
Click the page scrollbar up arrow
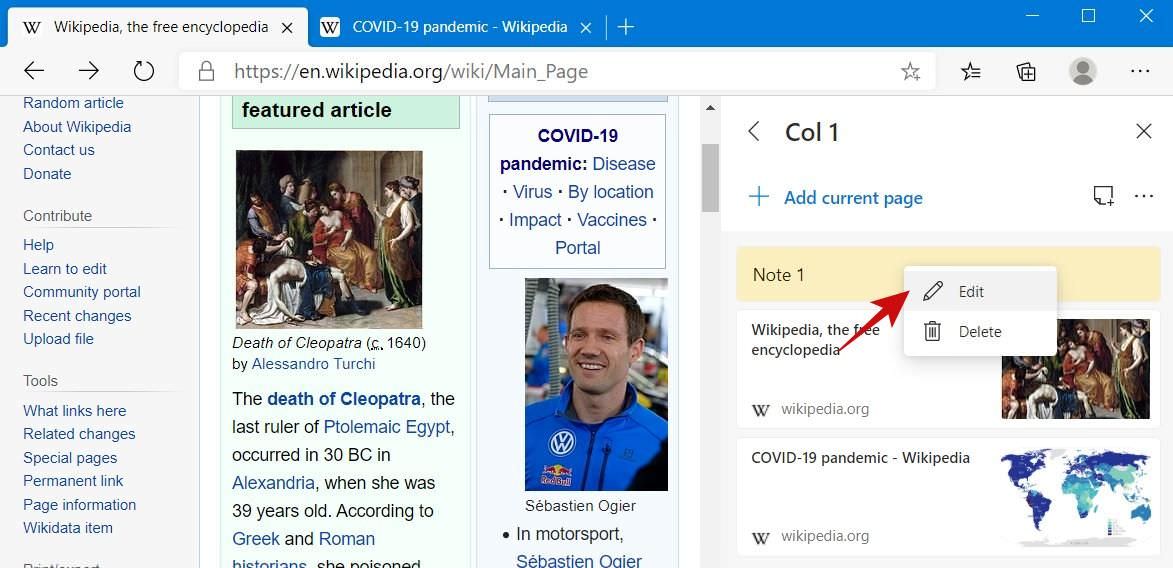710,109
